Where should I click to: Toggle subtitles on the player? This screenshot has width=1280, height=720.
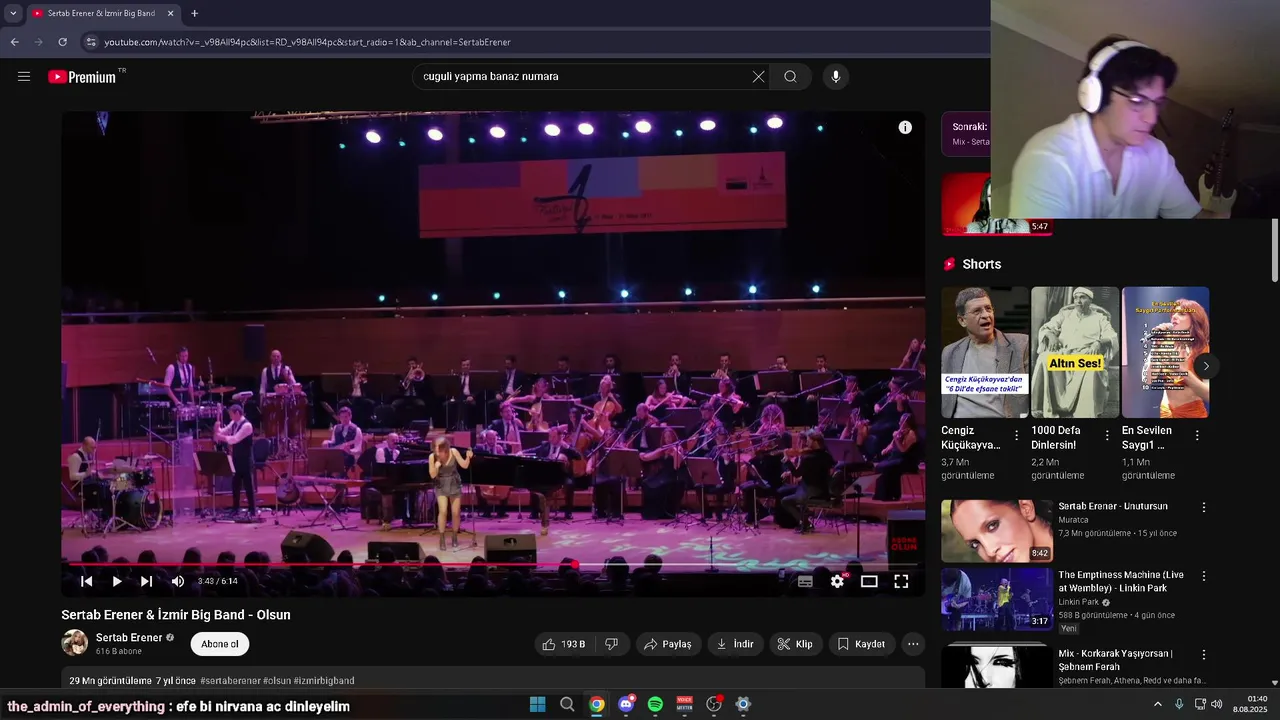pyautogui.click(x=805, y=581)
